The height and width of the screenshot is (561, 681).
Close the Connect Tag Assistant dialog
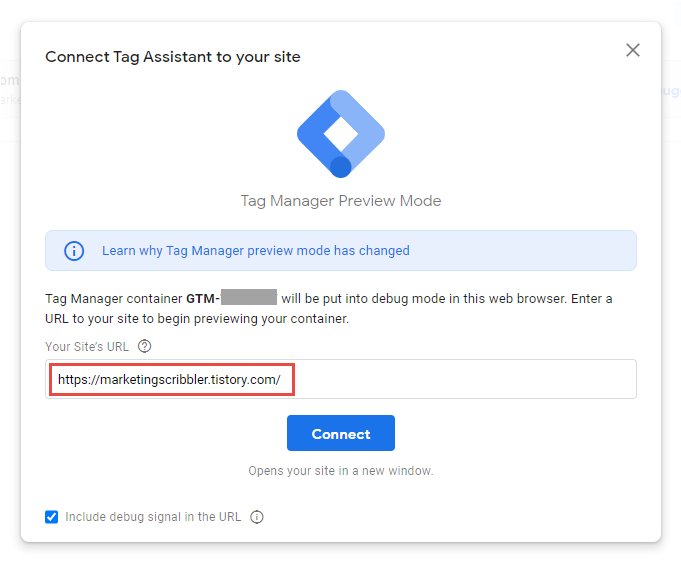(633, 50)
